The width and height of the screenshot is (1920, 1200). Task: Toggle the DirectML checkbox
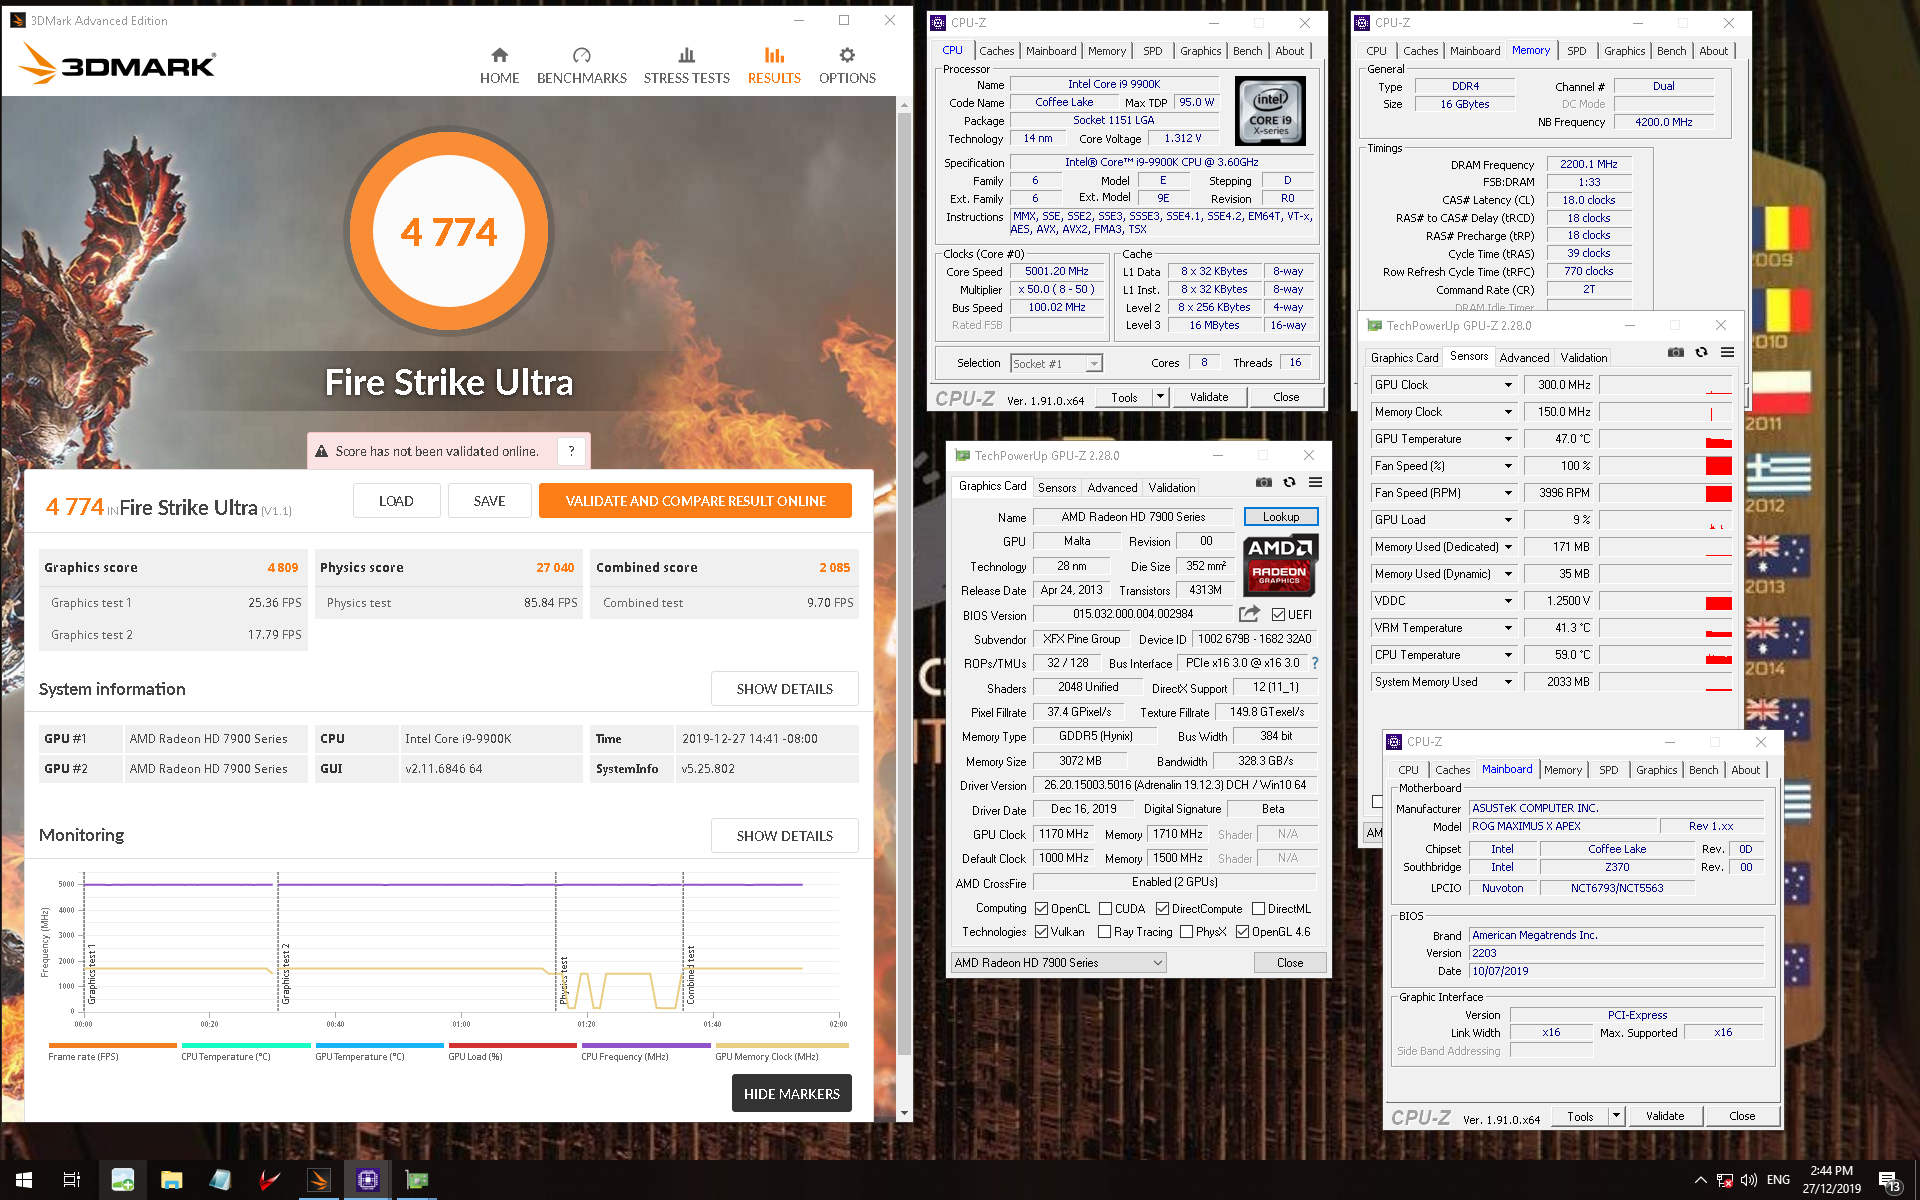(x=1258, y=909)
